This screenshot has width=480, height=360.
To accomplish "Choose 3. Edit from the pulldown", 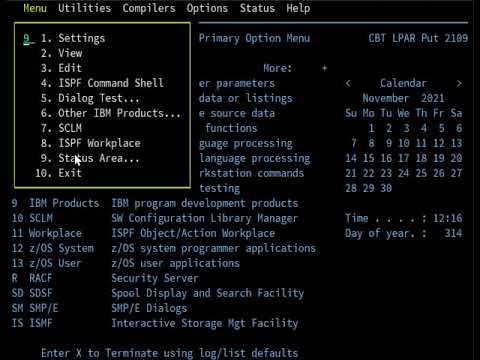I will point(61,68).
